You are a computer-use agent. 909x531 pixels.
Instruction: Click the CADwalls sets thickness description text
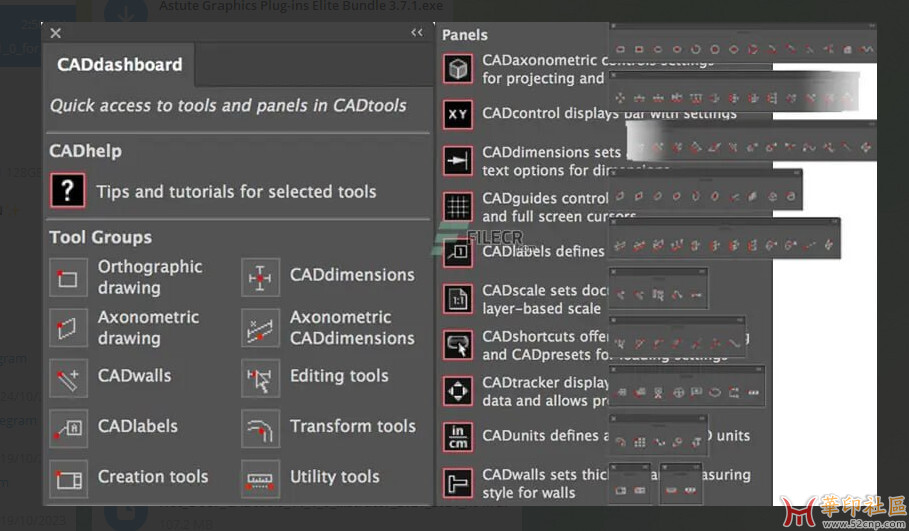pos(545,483)
